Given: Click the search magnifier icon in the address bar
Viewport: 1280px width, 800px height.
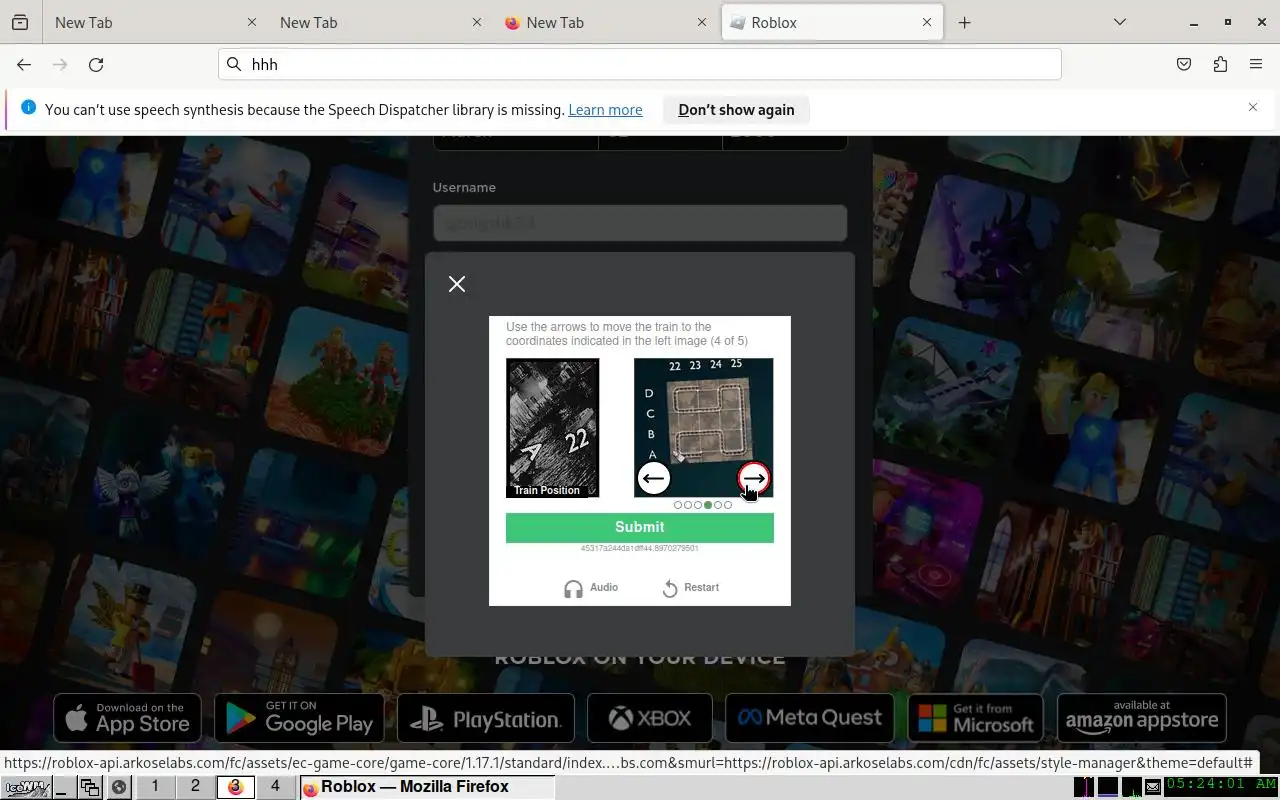Looking at the screenshot, I should (234, 64).
